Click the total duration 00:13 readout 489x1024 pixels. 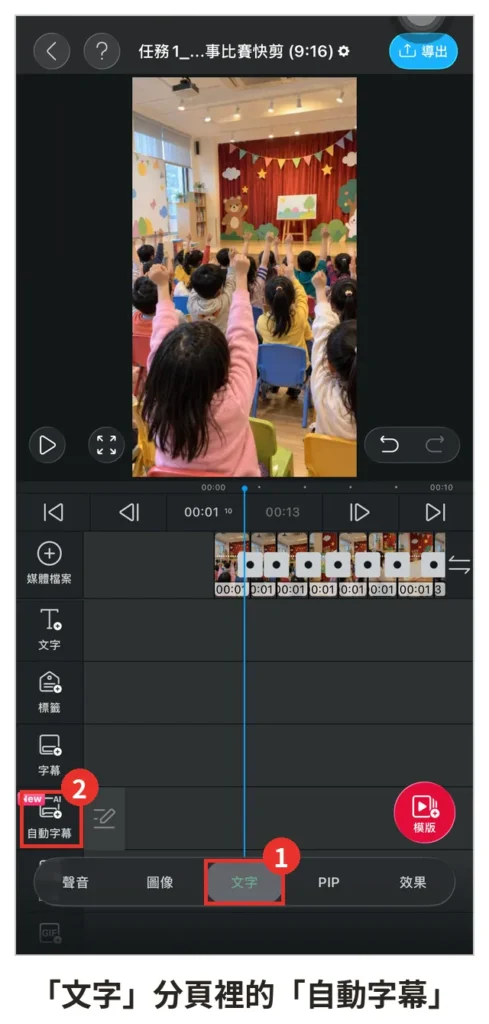point(282,513)
